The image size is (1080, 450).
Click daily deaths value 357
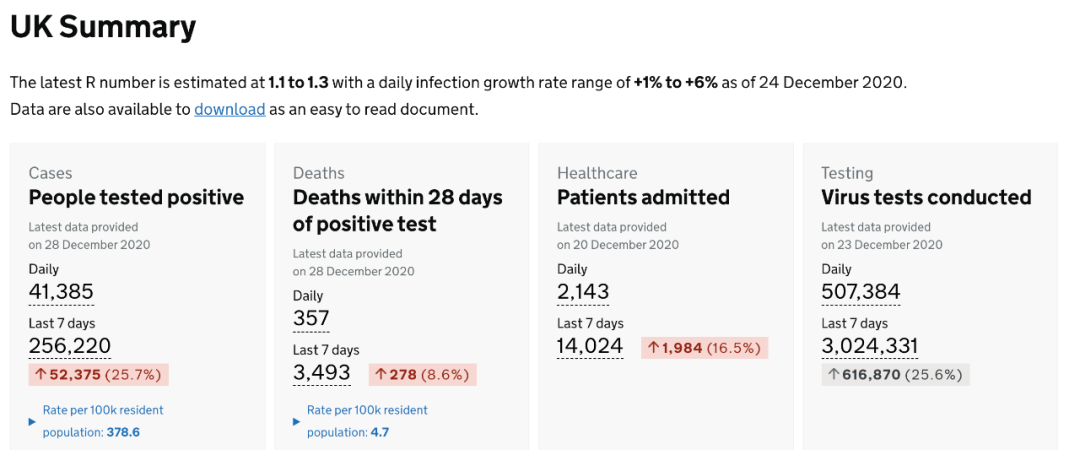(x=310, y=319)
